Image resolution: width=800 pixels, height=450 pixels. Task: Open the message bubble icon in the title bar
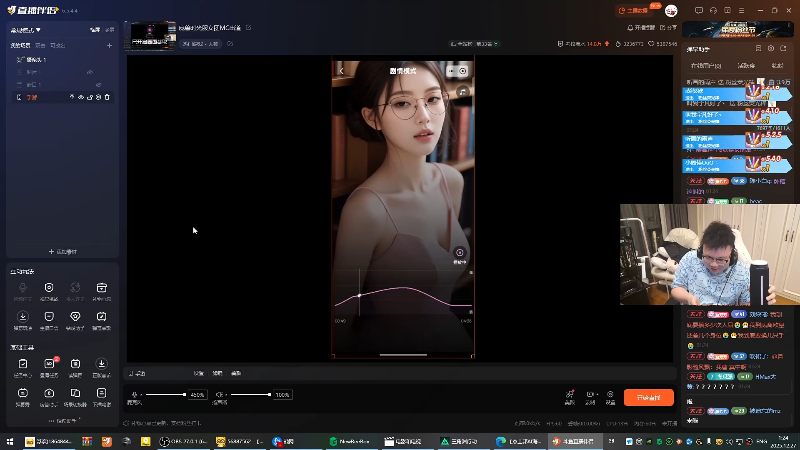pos(699,10)
